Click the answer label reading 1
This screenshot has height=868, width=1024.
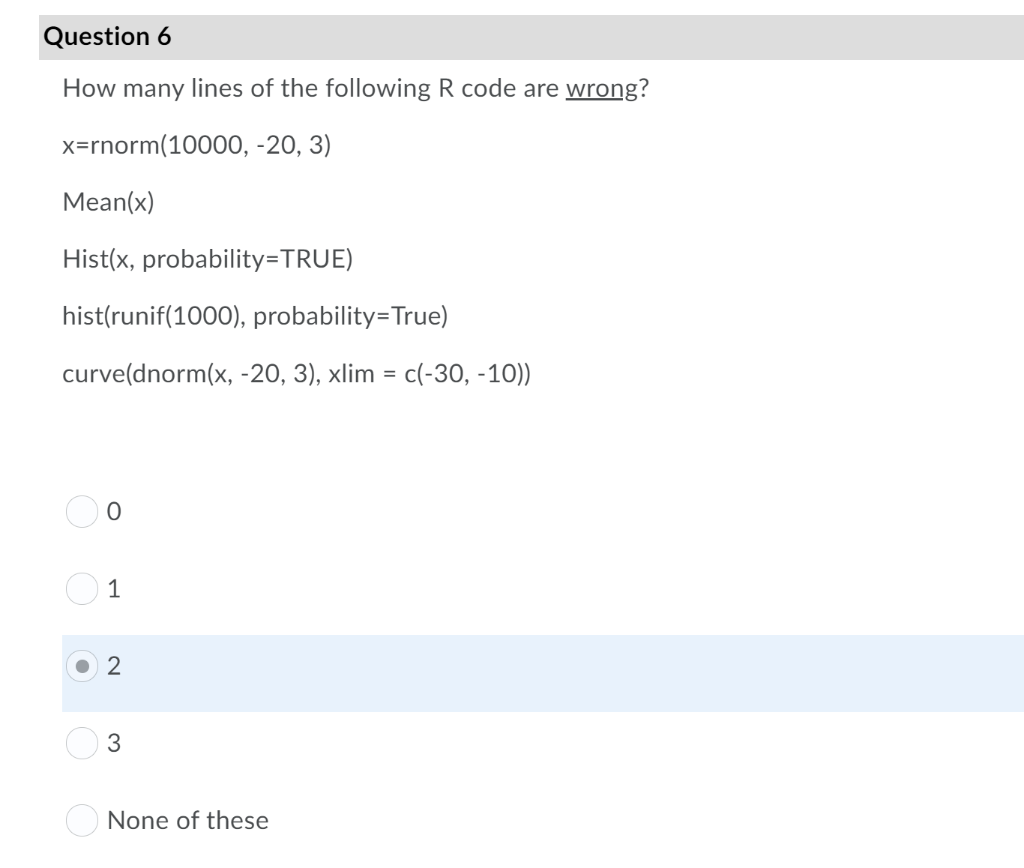coord(112,590)
